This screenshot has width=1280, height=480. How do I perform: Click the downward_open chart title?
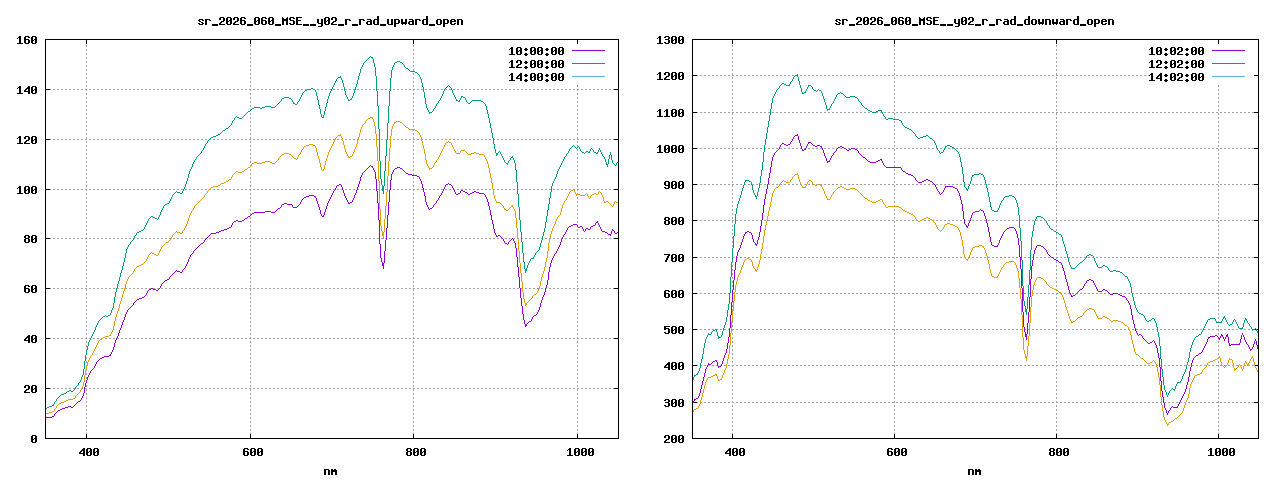click(x=974, y=21)
